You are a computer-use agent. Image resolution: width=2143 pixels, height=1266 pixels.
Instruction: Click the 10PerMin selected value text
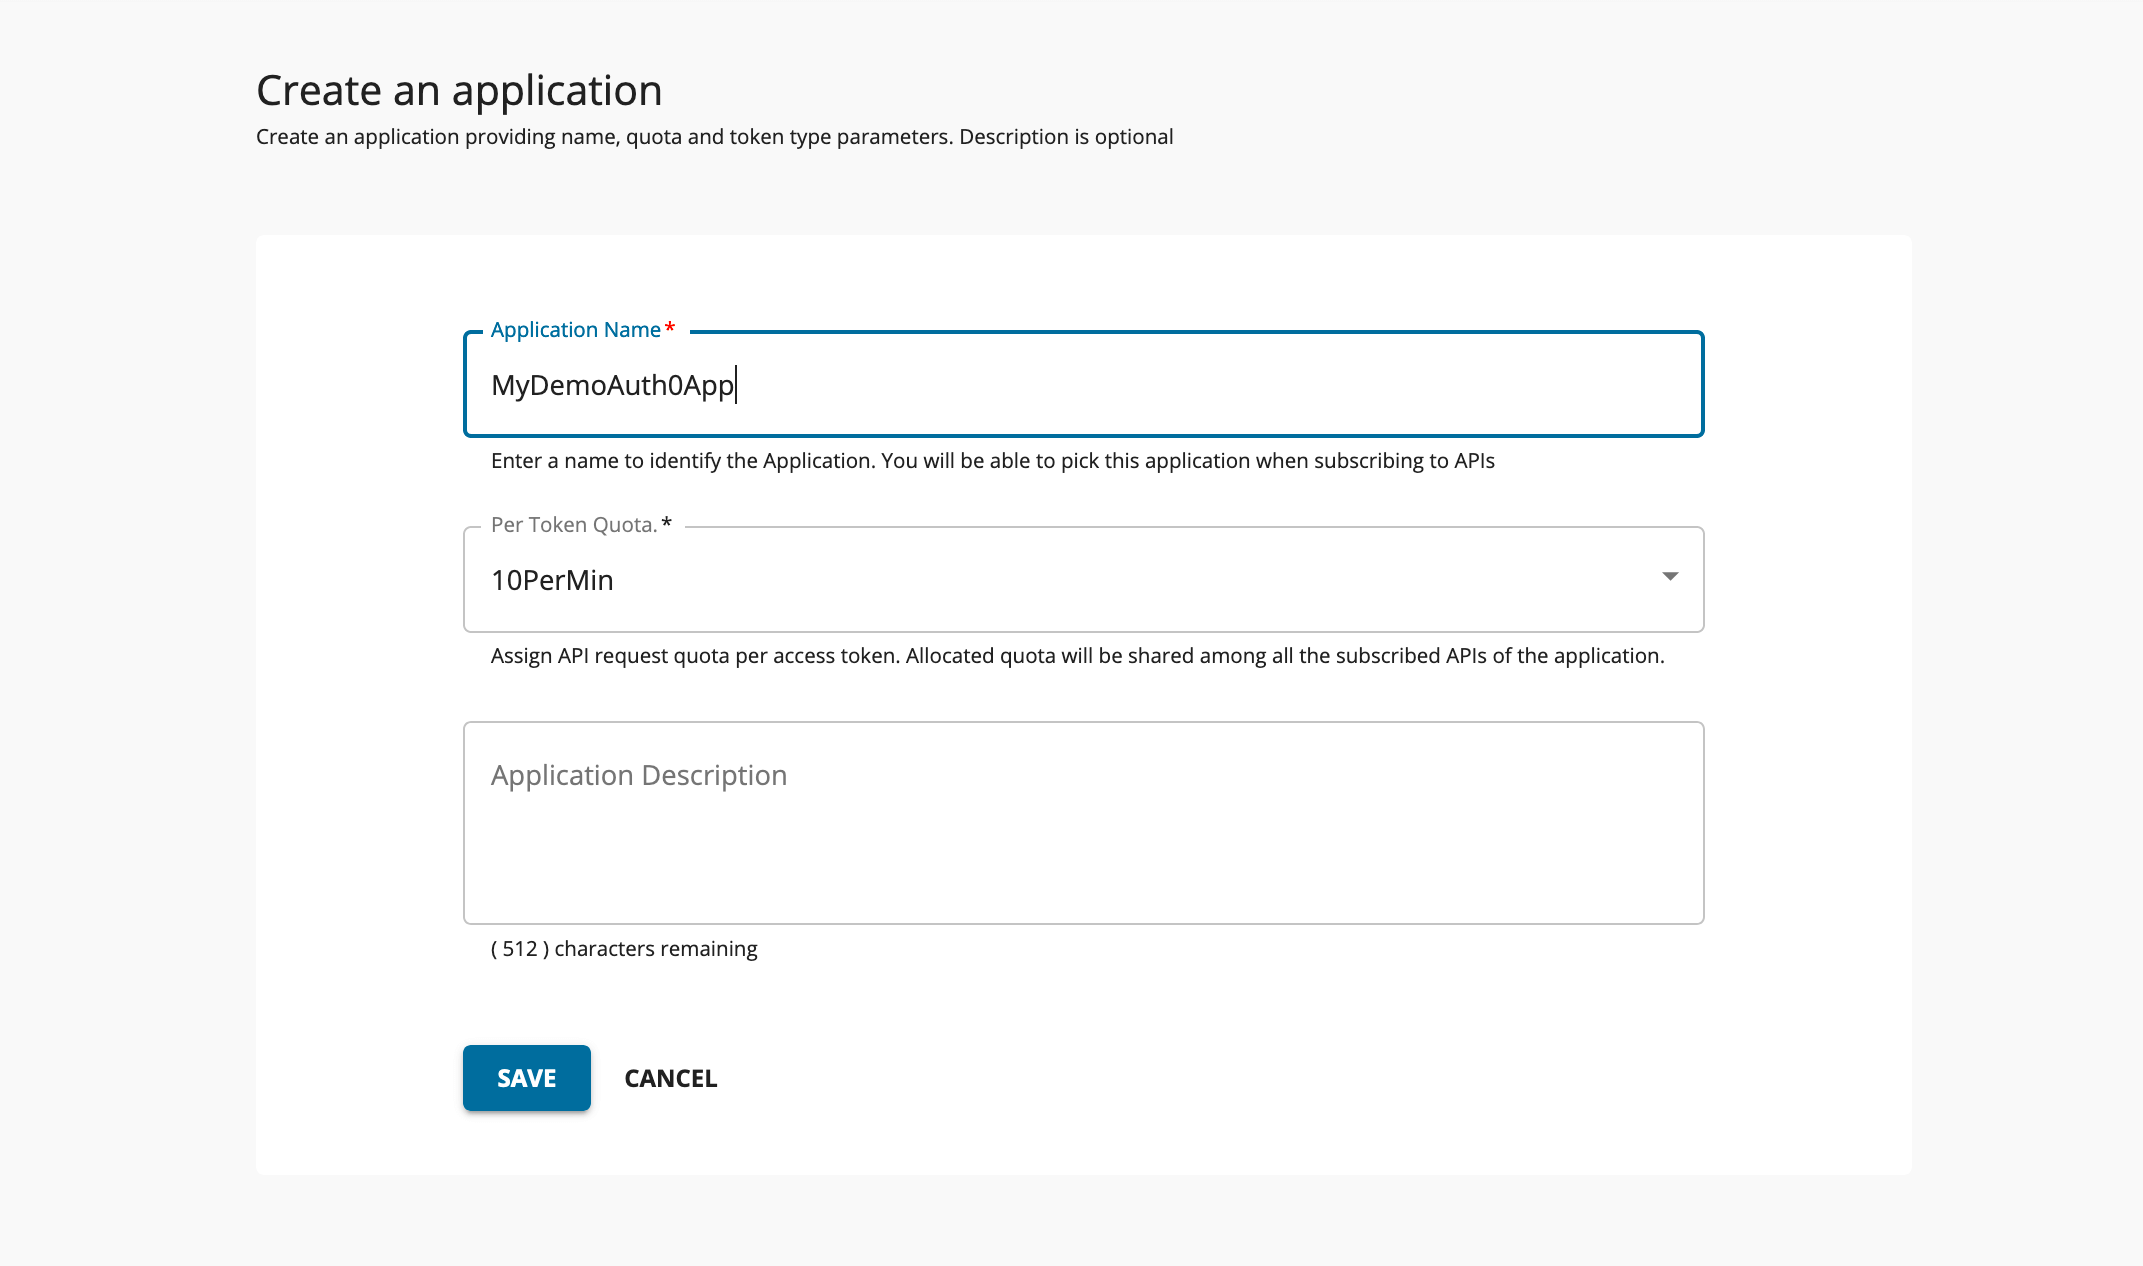click(552, 580)
